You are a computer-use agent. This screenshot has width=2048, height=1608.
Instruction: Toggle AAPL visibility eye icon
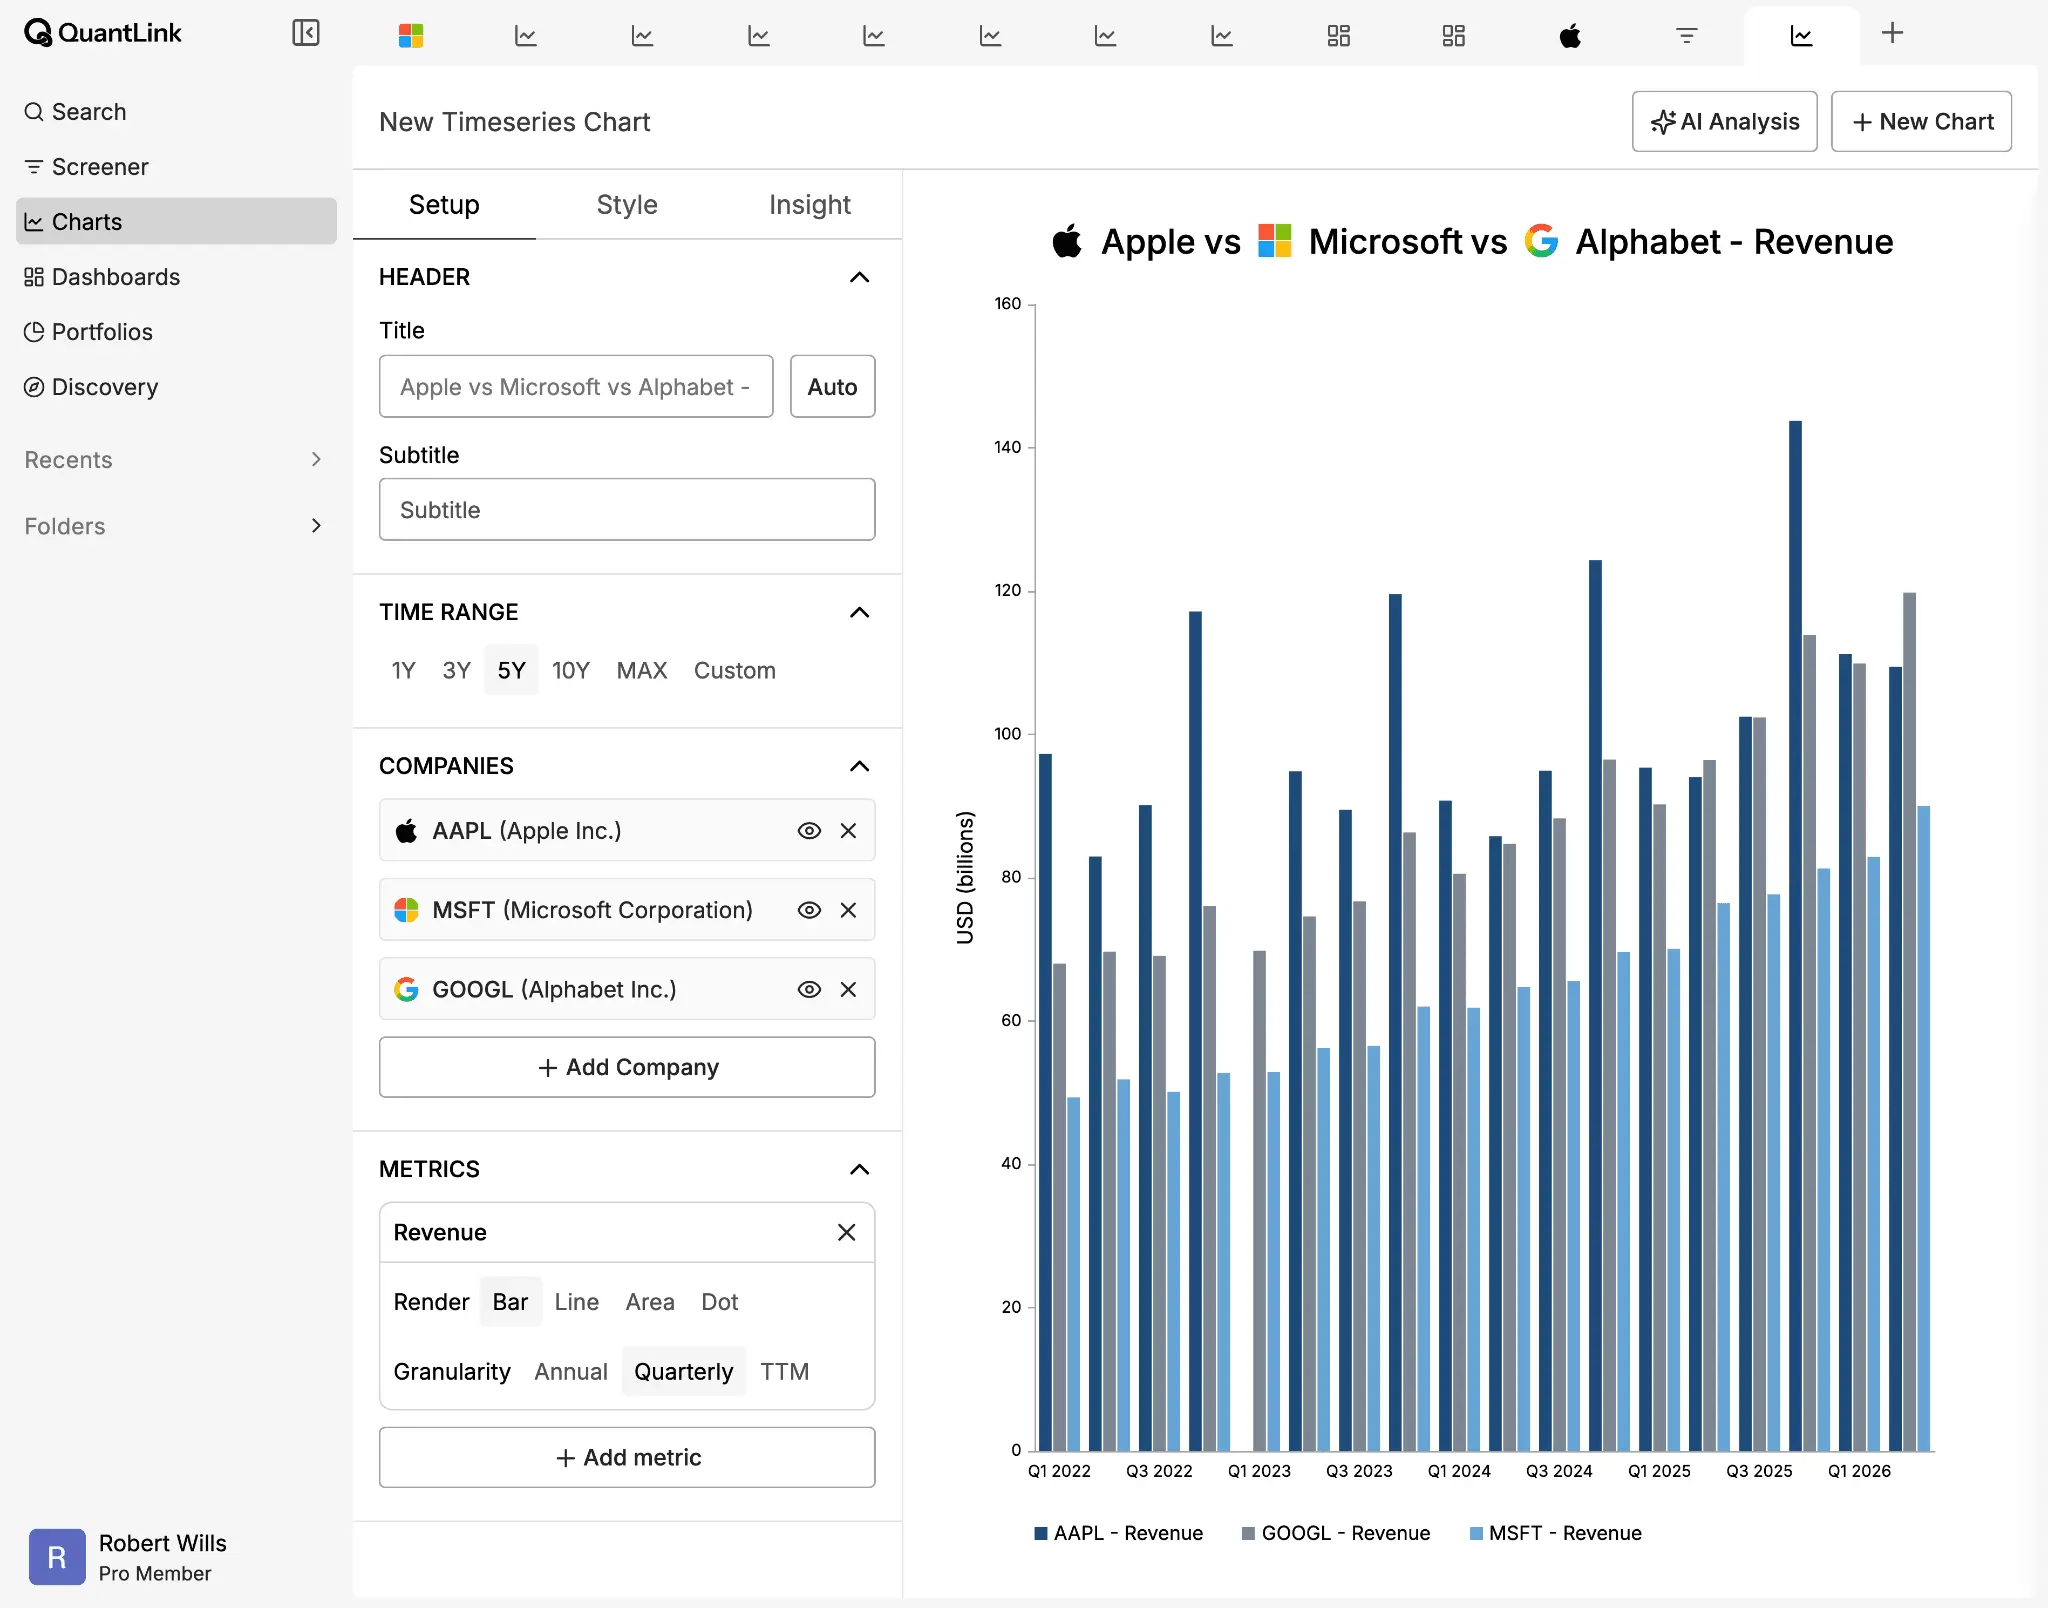click(809, 831)
